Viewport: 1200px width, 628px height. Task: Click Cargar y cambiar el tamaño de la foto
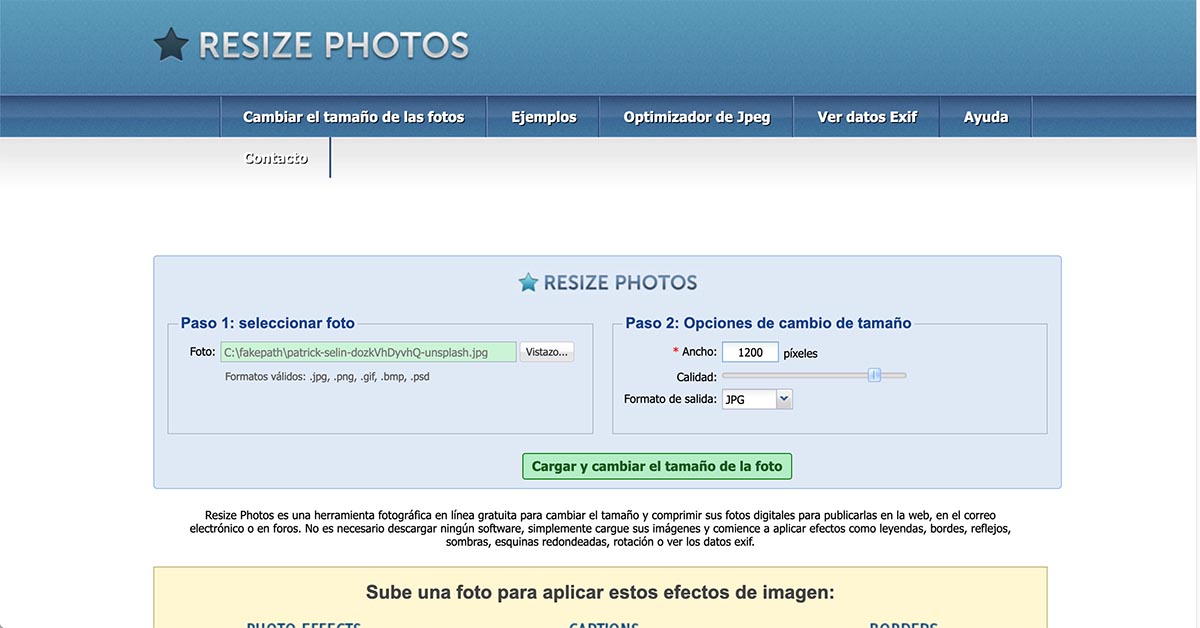657,466
